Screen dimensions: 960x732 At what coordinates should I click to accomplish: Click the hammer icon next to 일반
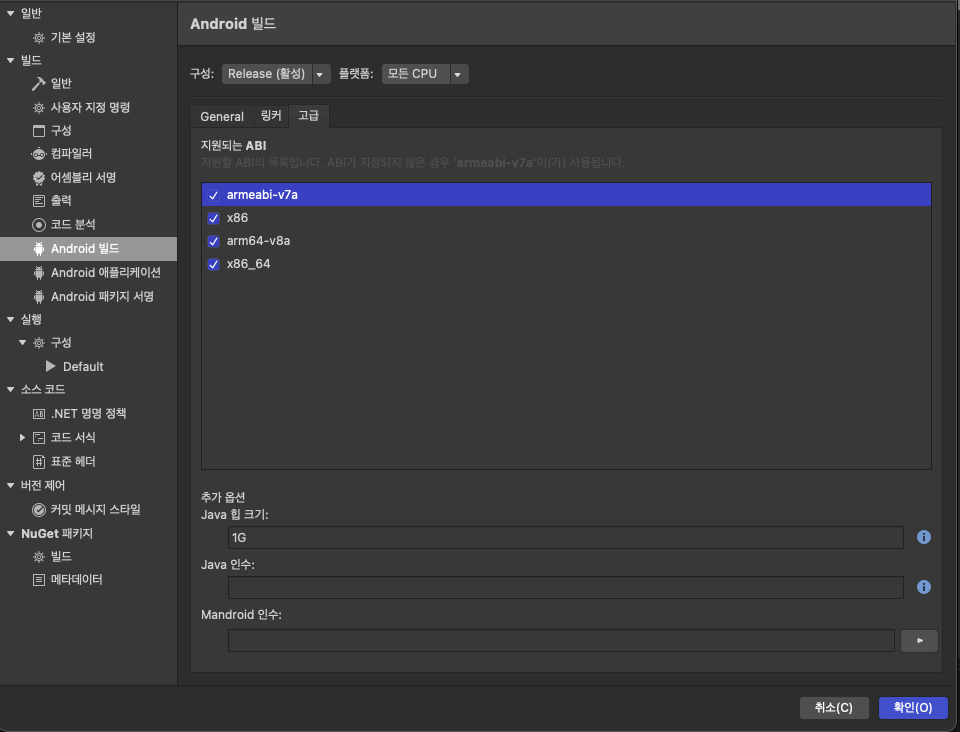coord(39,83)
